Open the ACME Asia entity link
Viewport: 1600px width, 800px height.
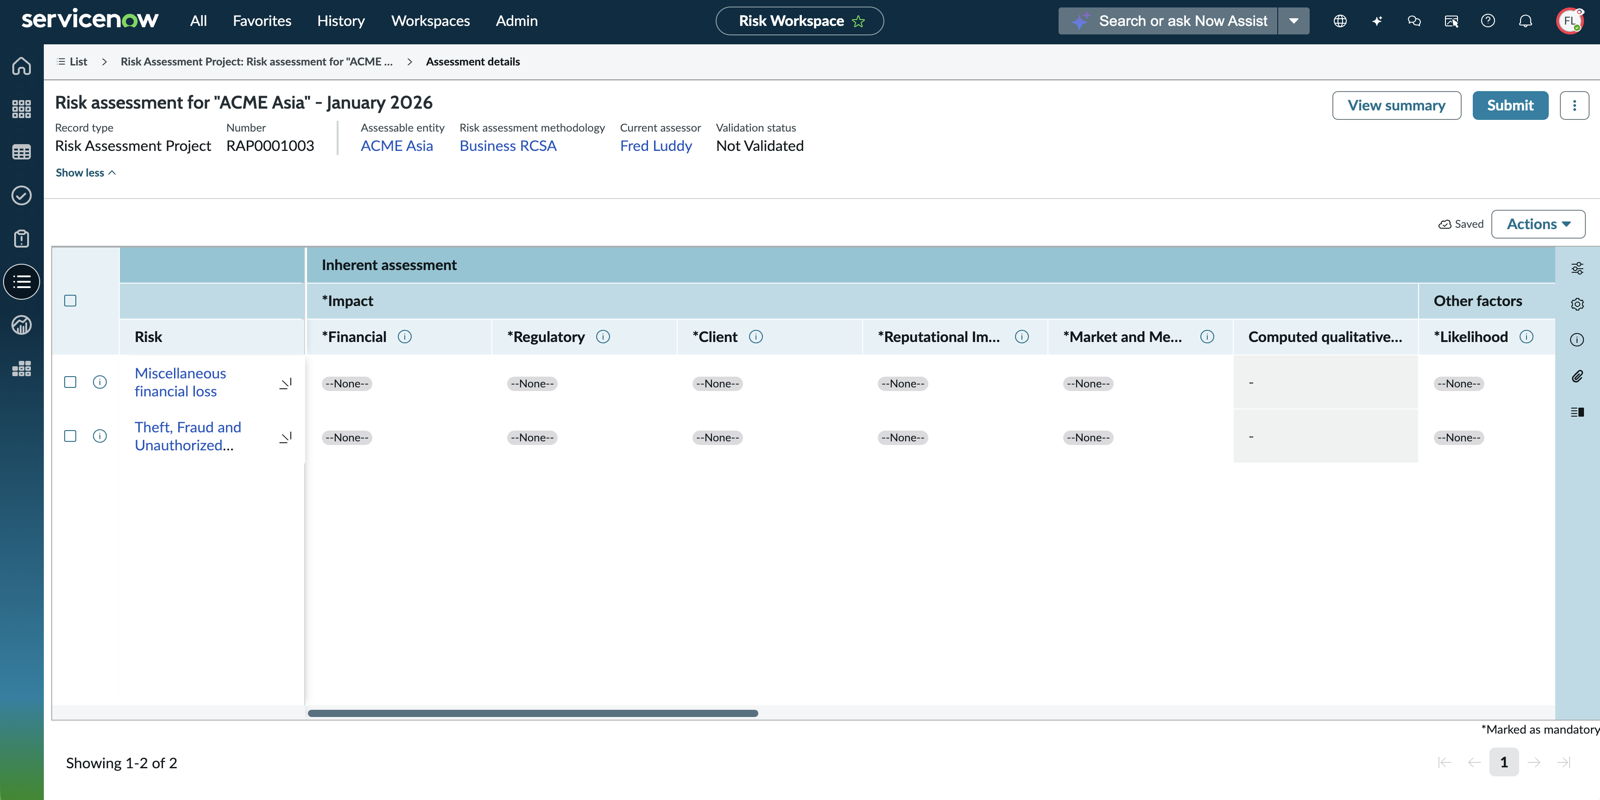(x=397, y=146)
